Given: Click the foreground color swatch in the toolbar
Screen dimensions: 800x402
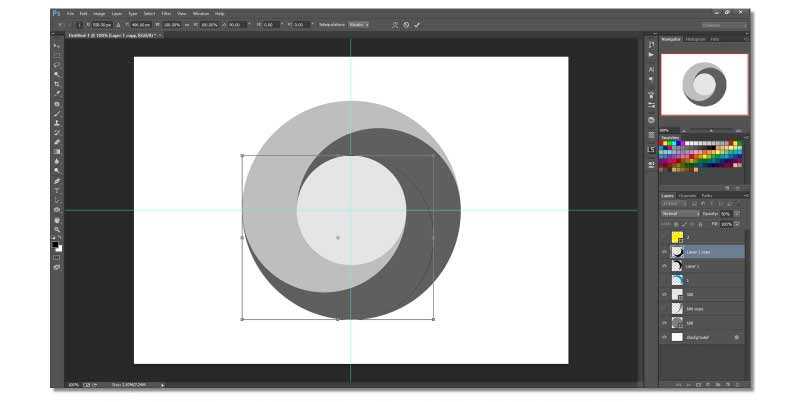Looking at the screenshot, I should (56, 243).
